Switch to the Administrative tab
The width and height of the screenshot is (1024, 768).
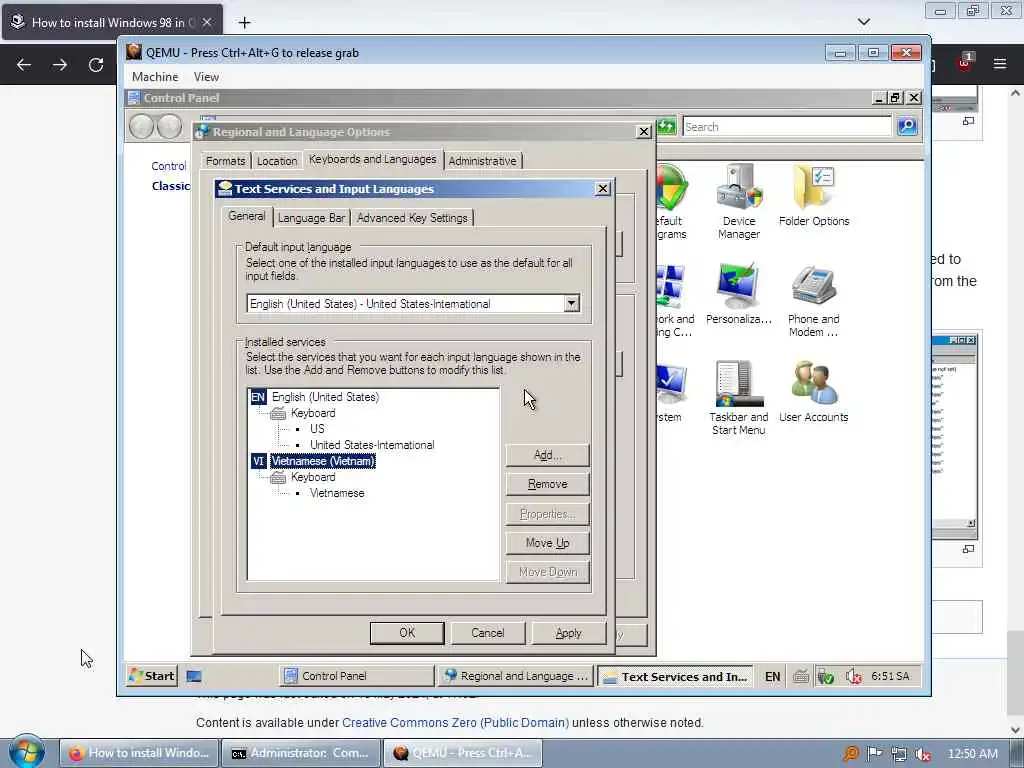(483, 161)
